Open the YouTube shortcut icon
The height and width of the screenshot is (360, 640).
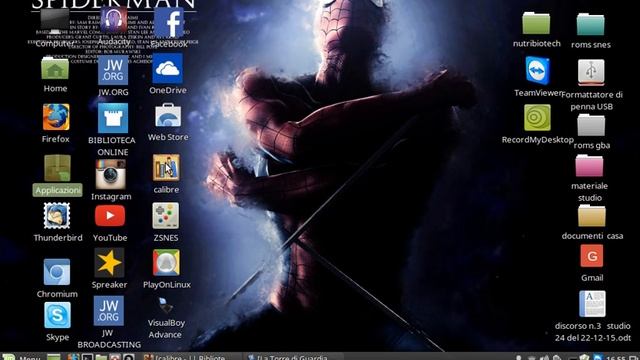[x=110, y=216]
